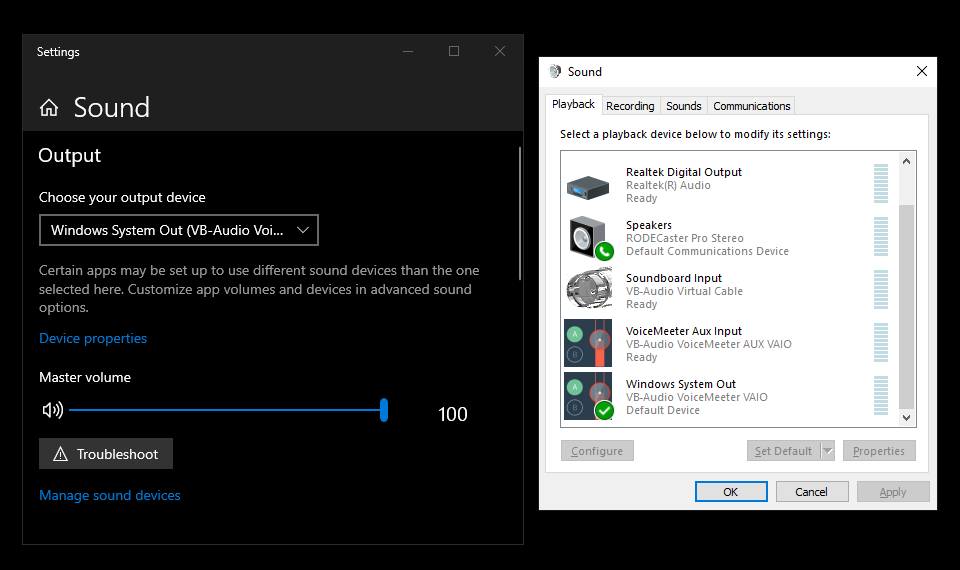Screen dimensions: 960x570
Task: Select the RODECaster Pro Speakers icon
Action: click(x=588, y=238)
